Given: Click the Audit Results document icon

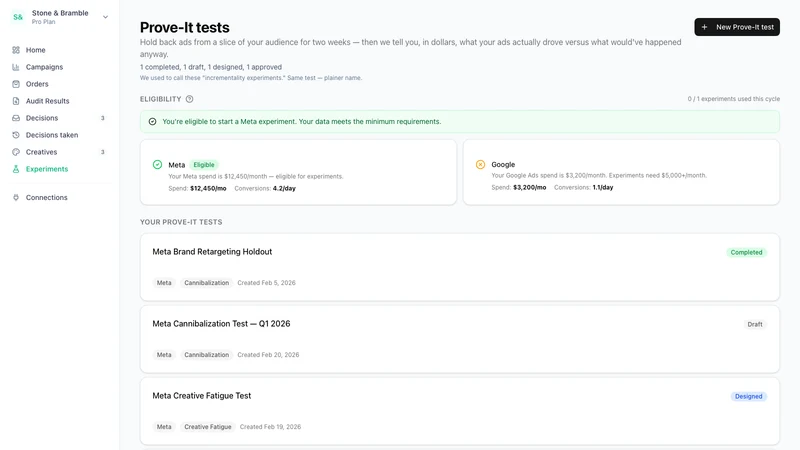Looking at the screenshot, I should click(16, 101).
